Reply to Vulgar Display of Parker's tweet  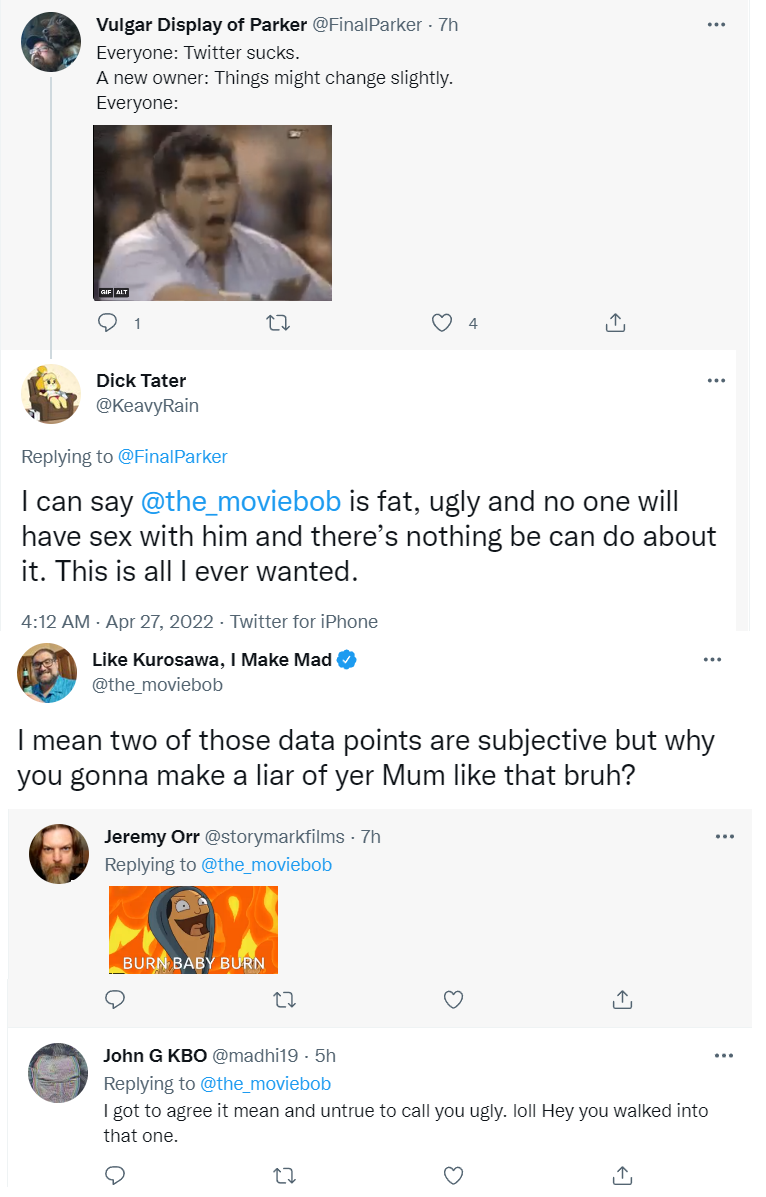[108, 323]
